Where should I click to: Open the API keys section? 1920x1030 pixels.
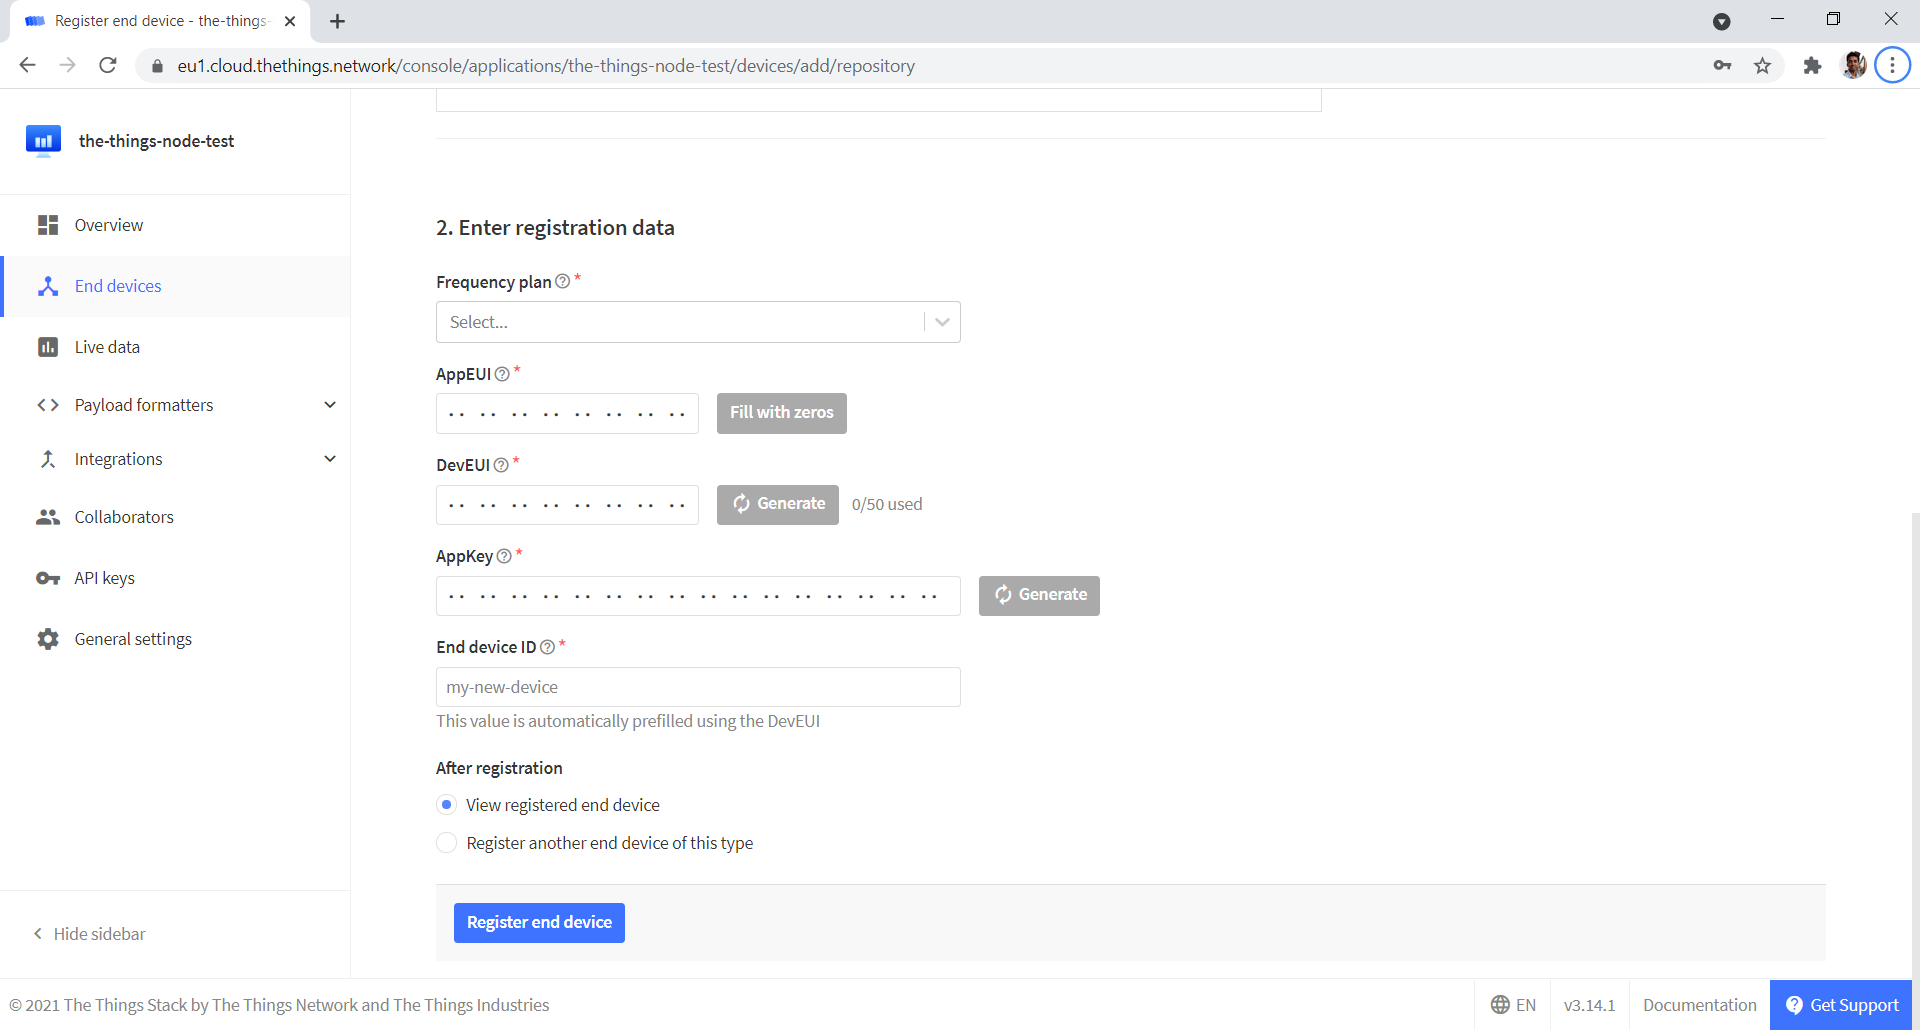[104, 578]
